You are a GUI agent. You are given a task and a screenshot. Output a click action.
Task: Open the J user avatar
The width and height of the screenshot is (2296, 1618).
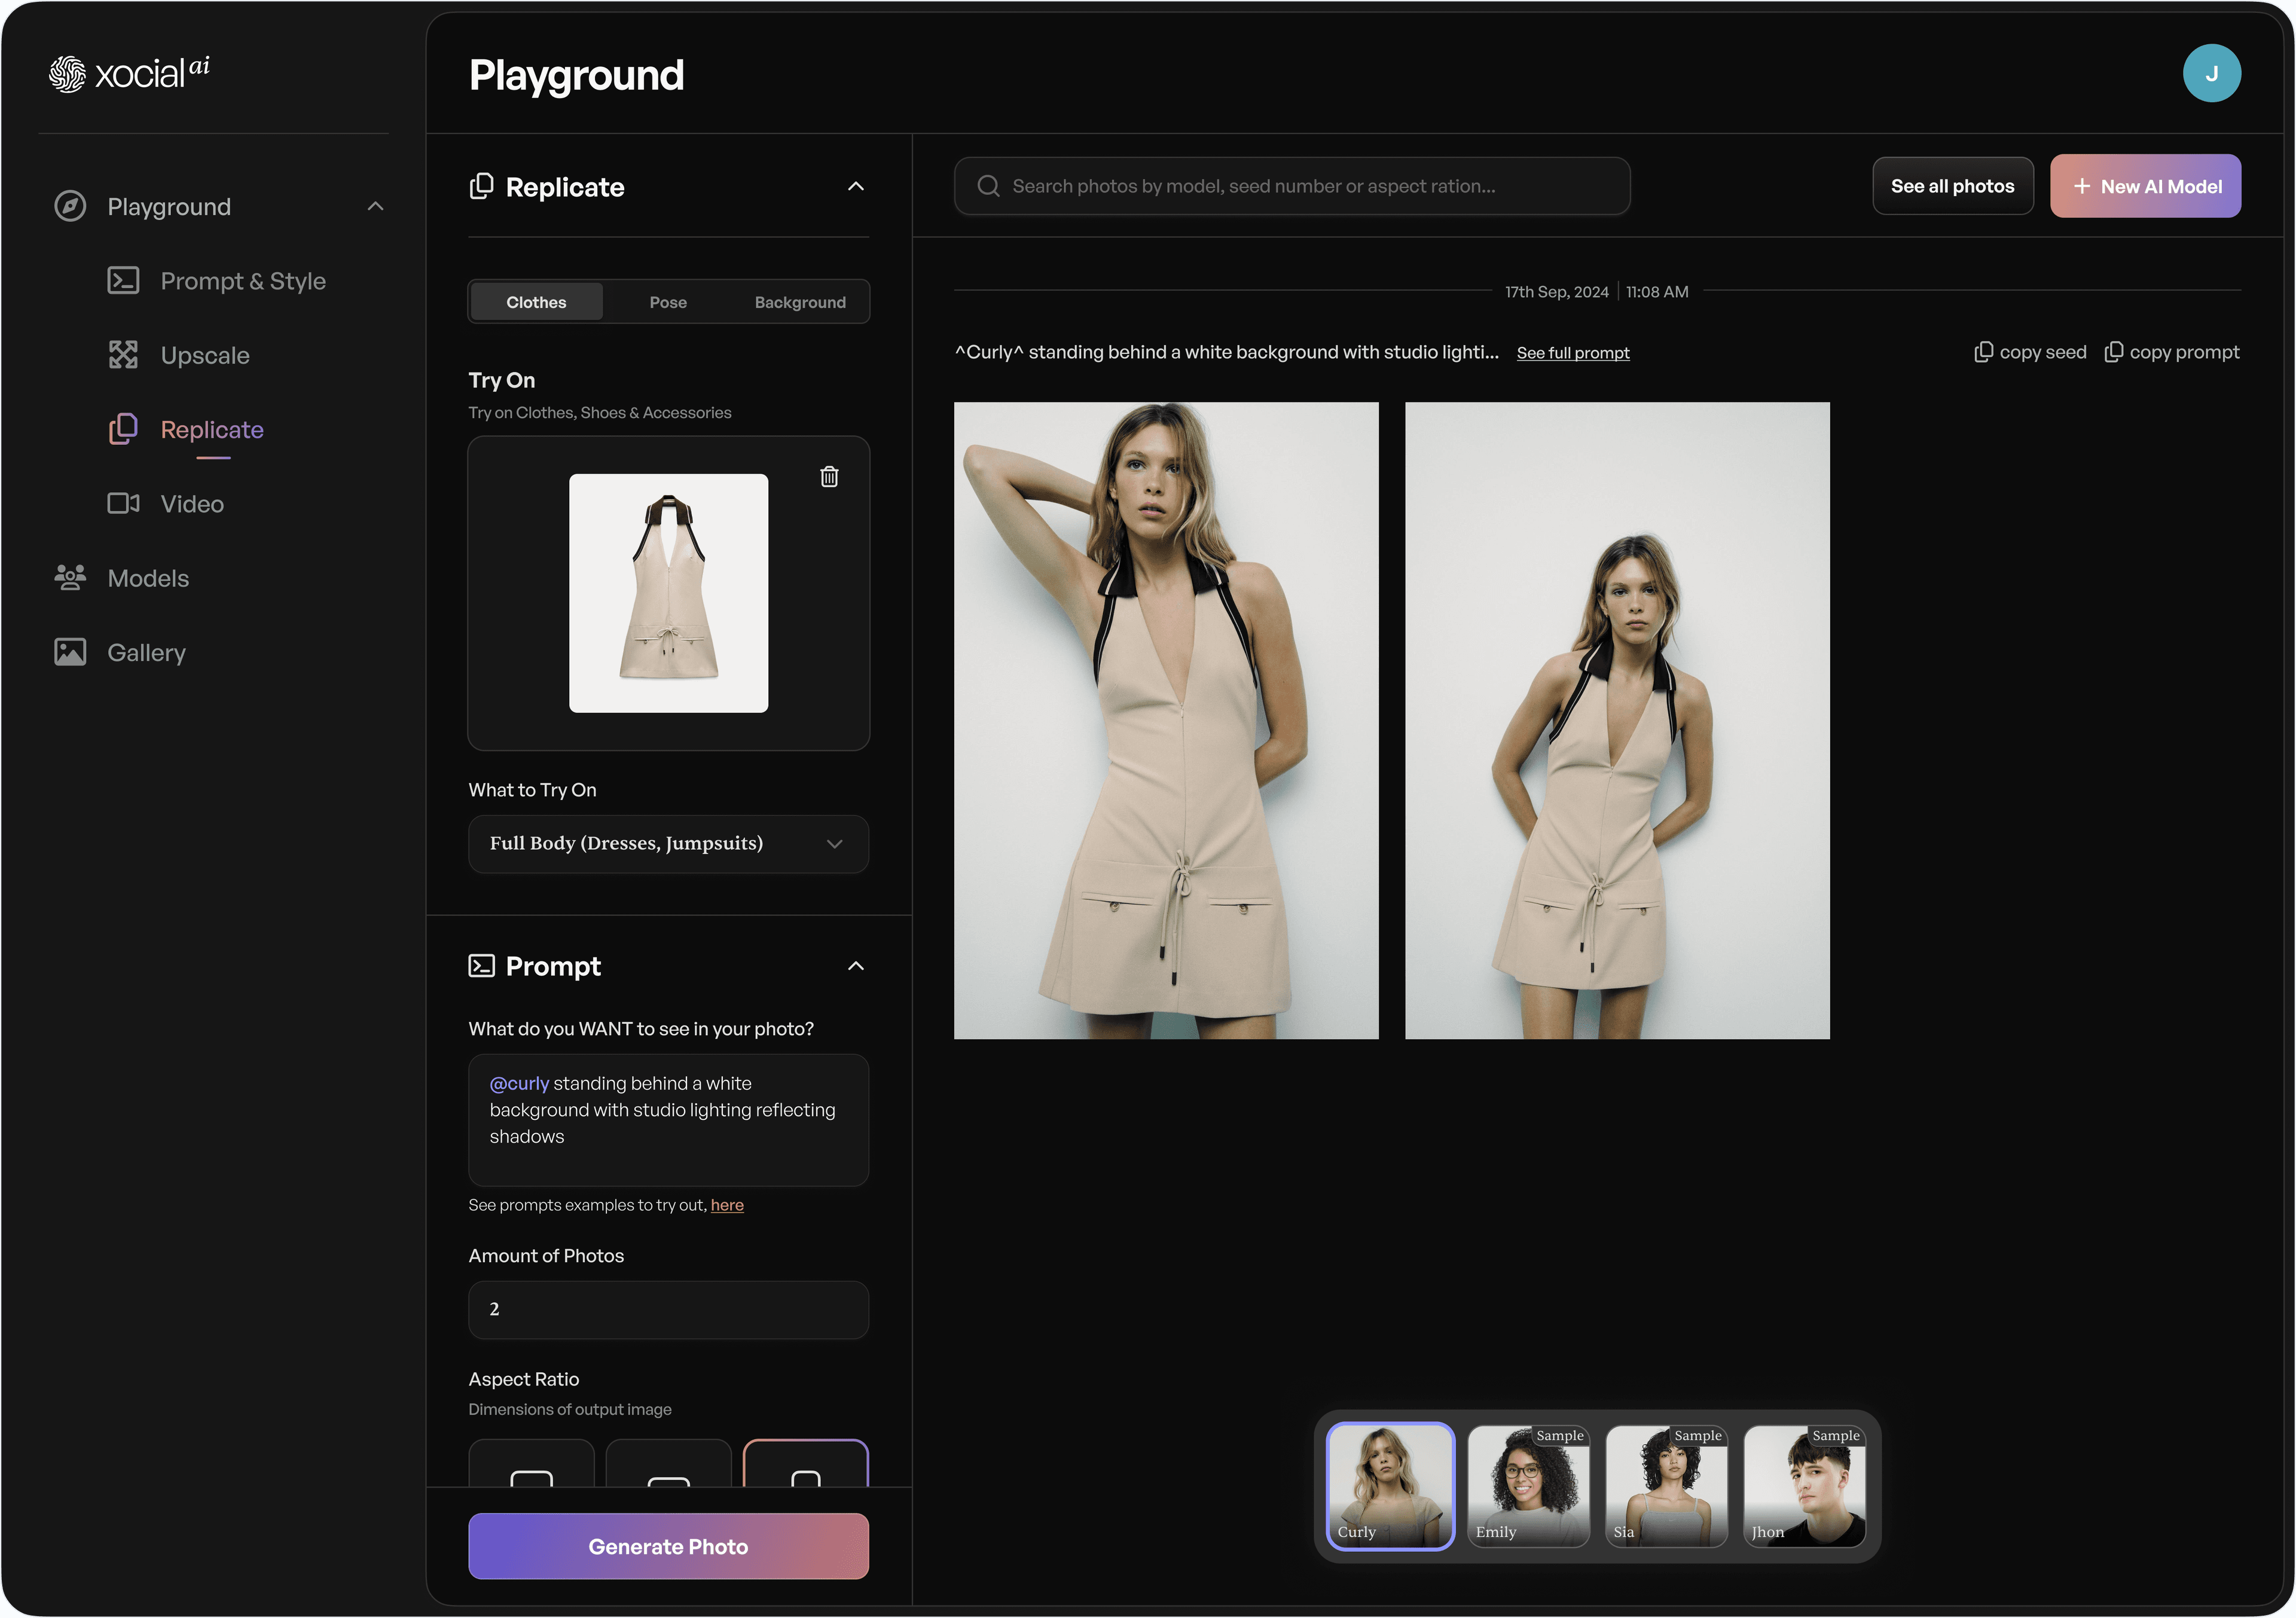pos(2211,73)
